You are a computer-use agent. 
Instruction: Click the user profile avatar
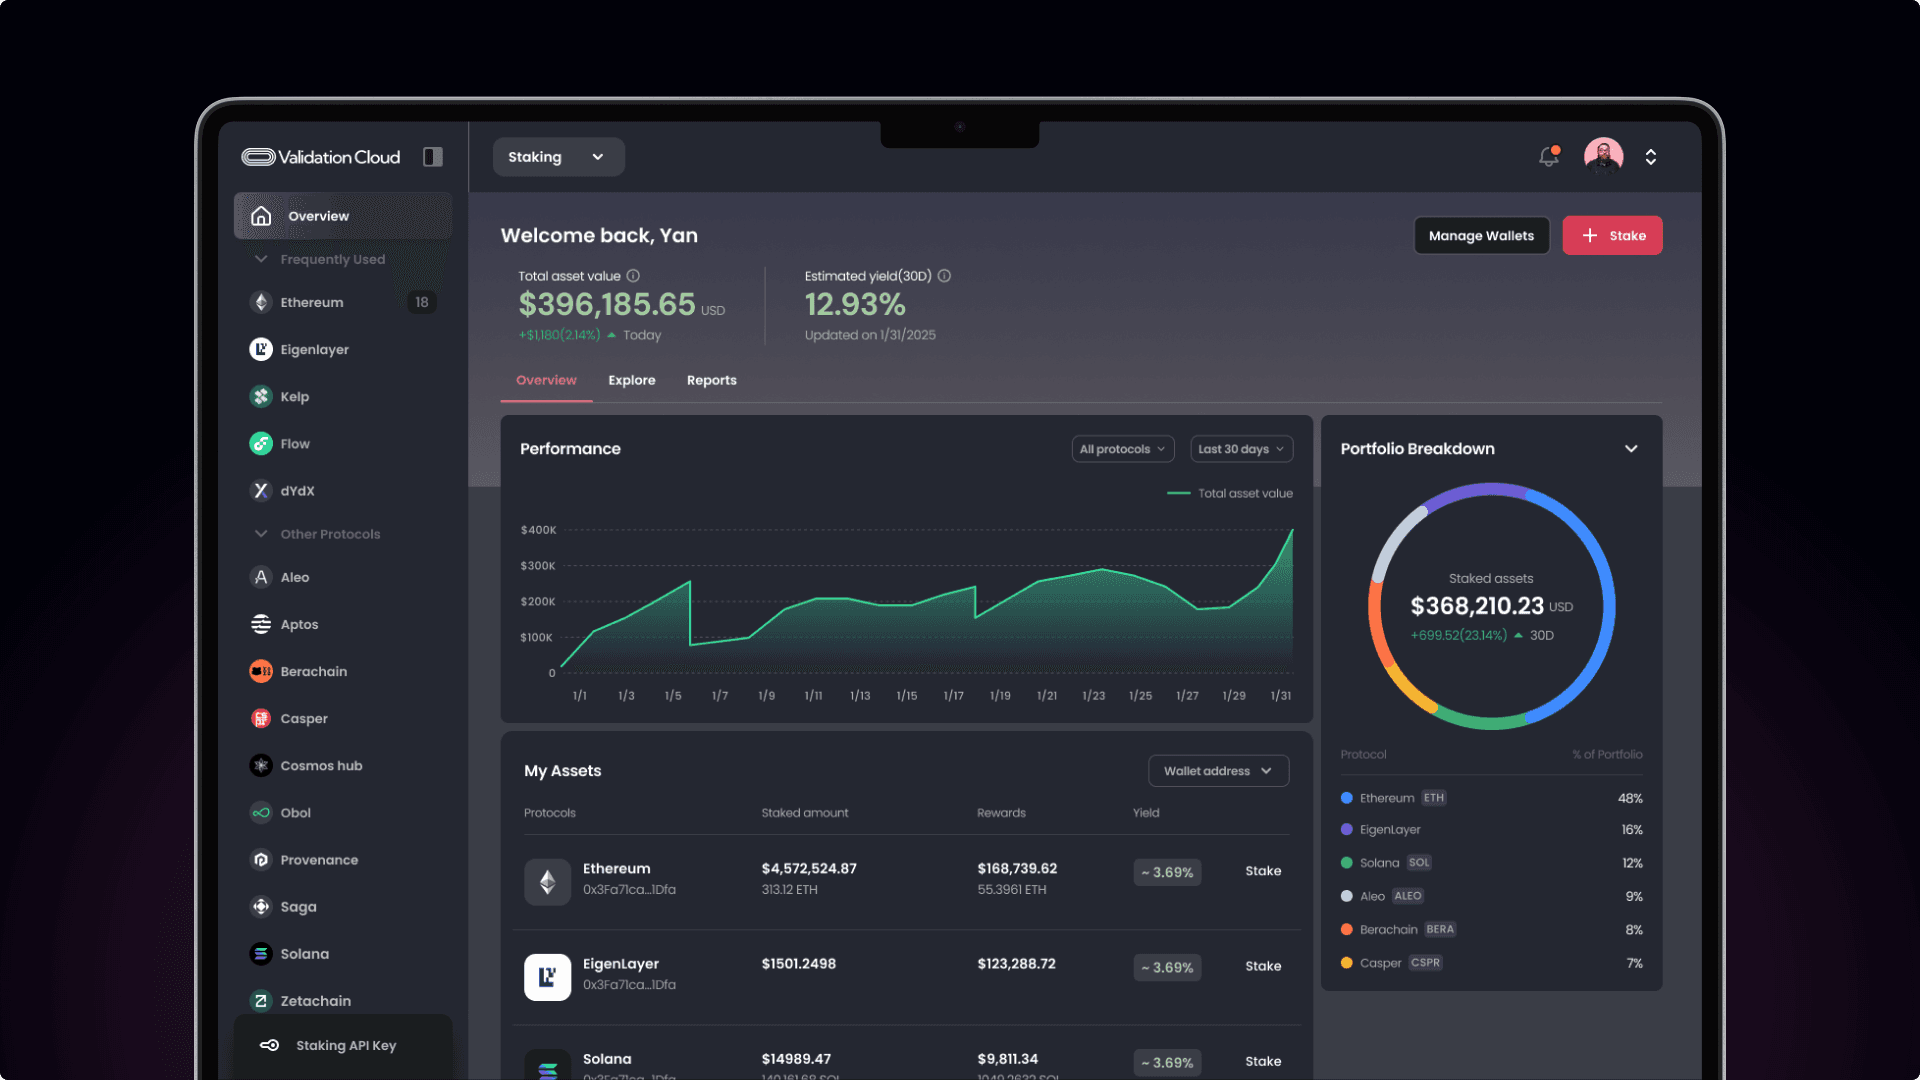tap(1603, 157)
